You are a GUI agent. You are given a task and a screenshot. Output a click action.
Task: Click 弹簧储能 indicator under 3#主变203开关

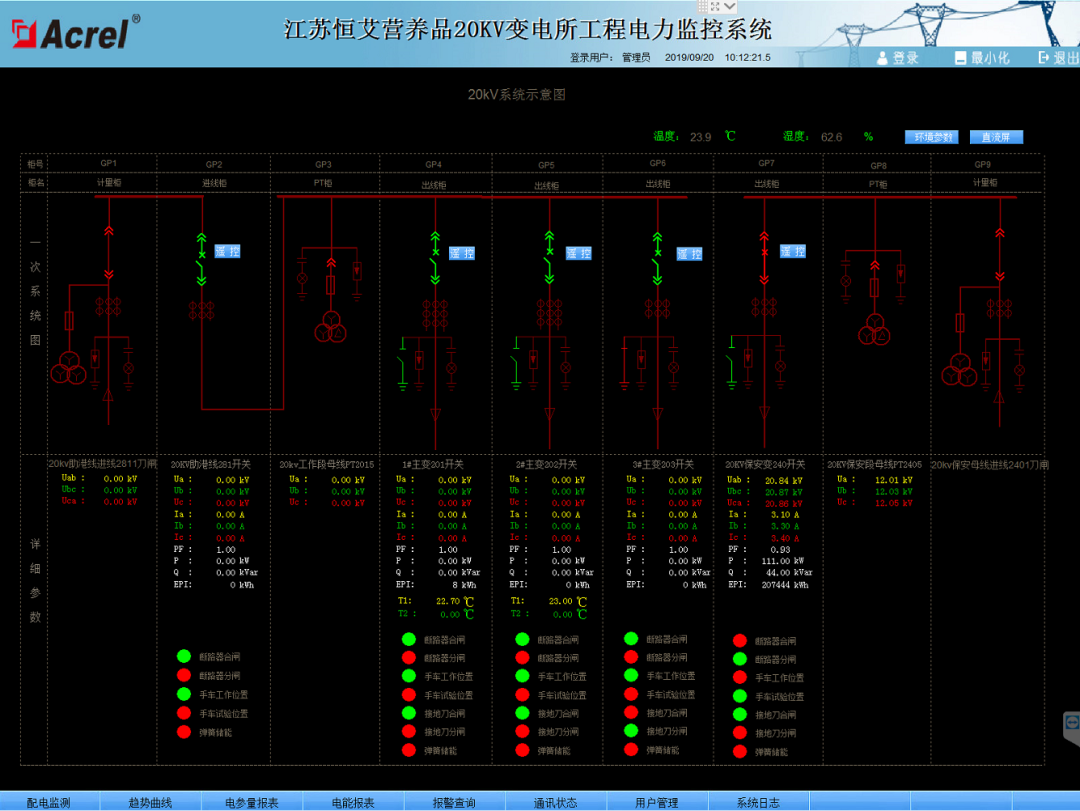pyautogui.click(x=630, y=750)
